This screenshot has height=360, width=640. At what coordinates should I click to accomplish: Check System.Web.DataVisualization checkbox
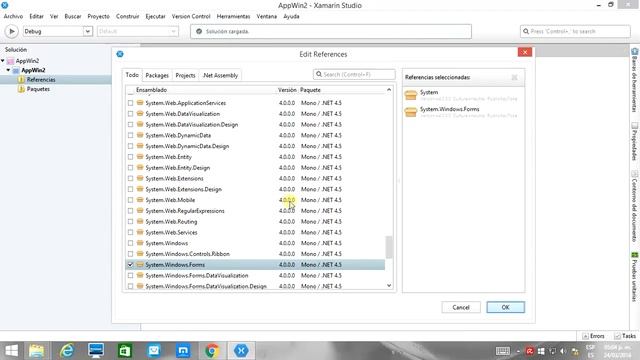coord(130,114)
